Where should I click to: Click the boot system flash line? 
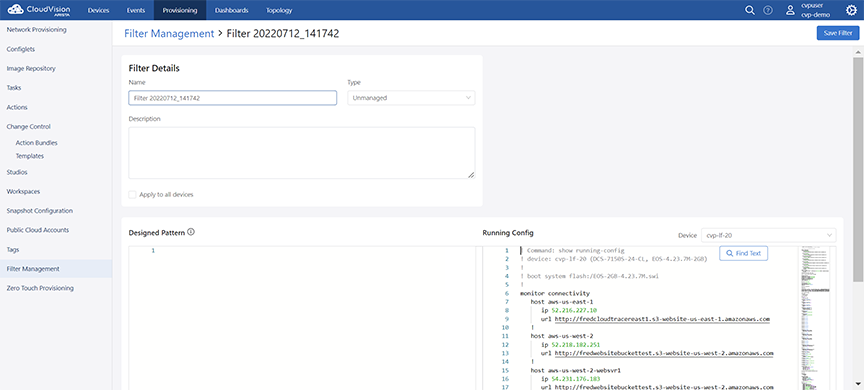[x=590, y=276]
